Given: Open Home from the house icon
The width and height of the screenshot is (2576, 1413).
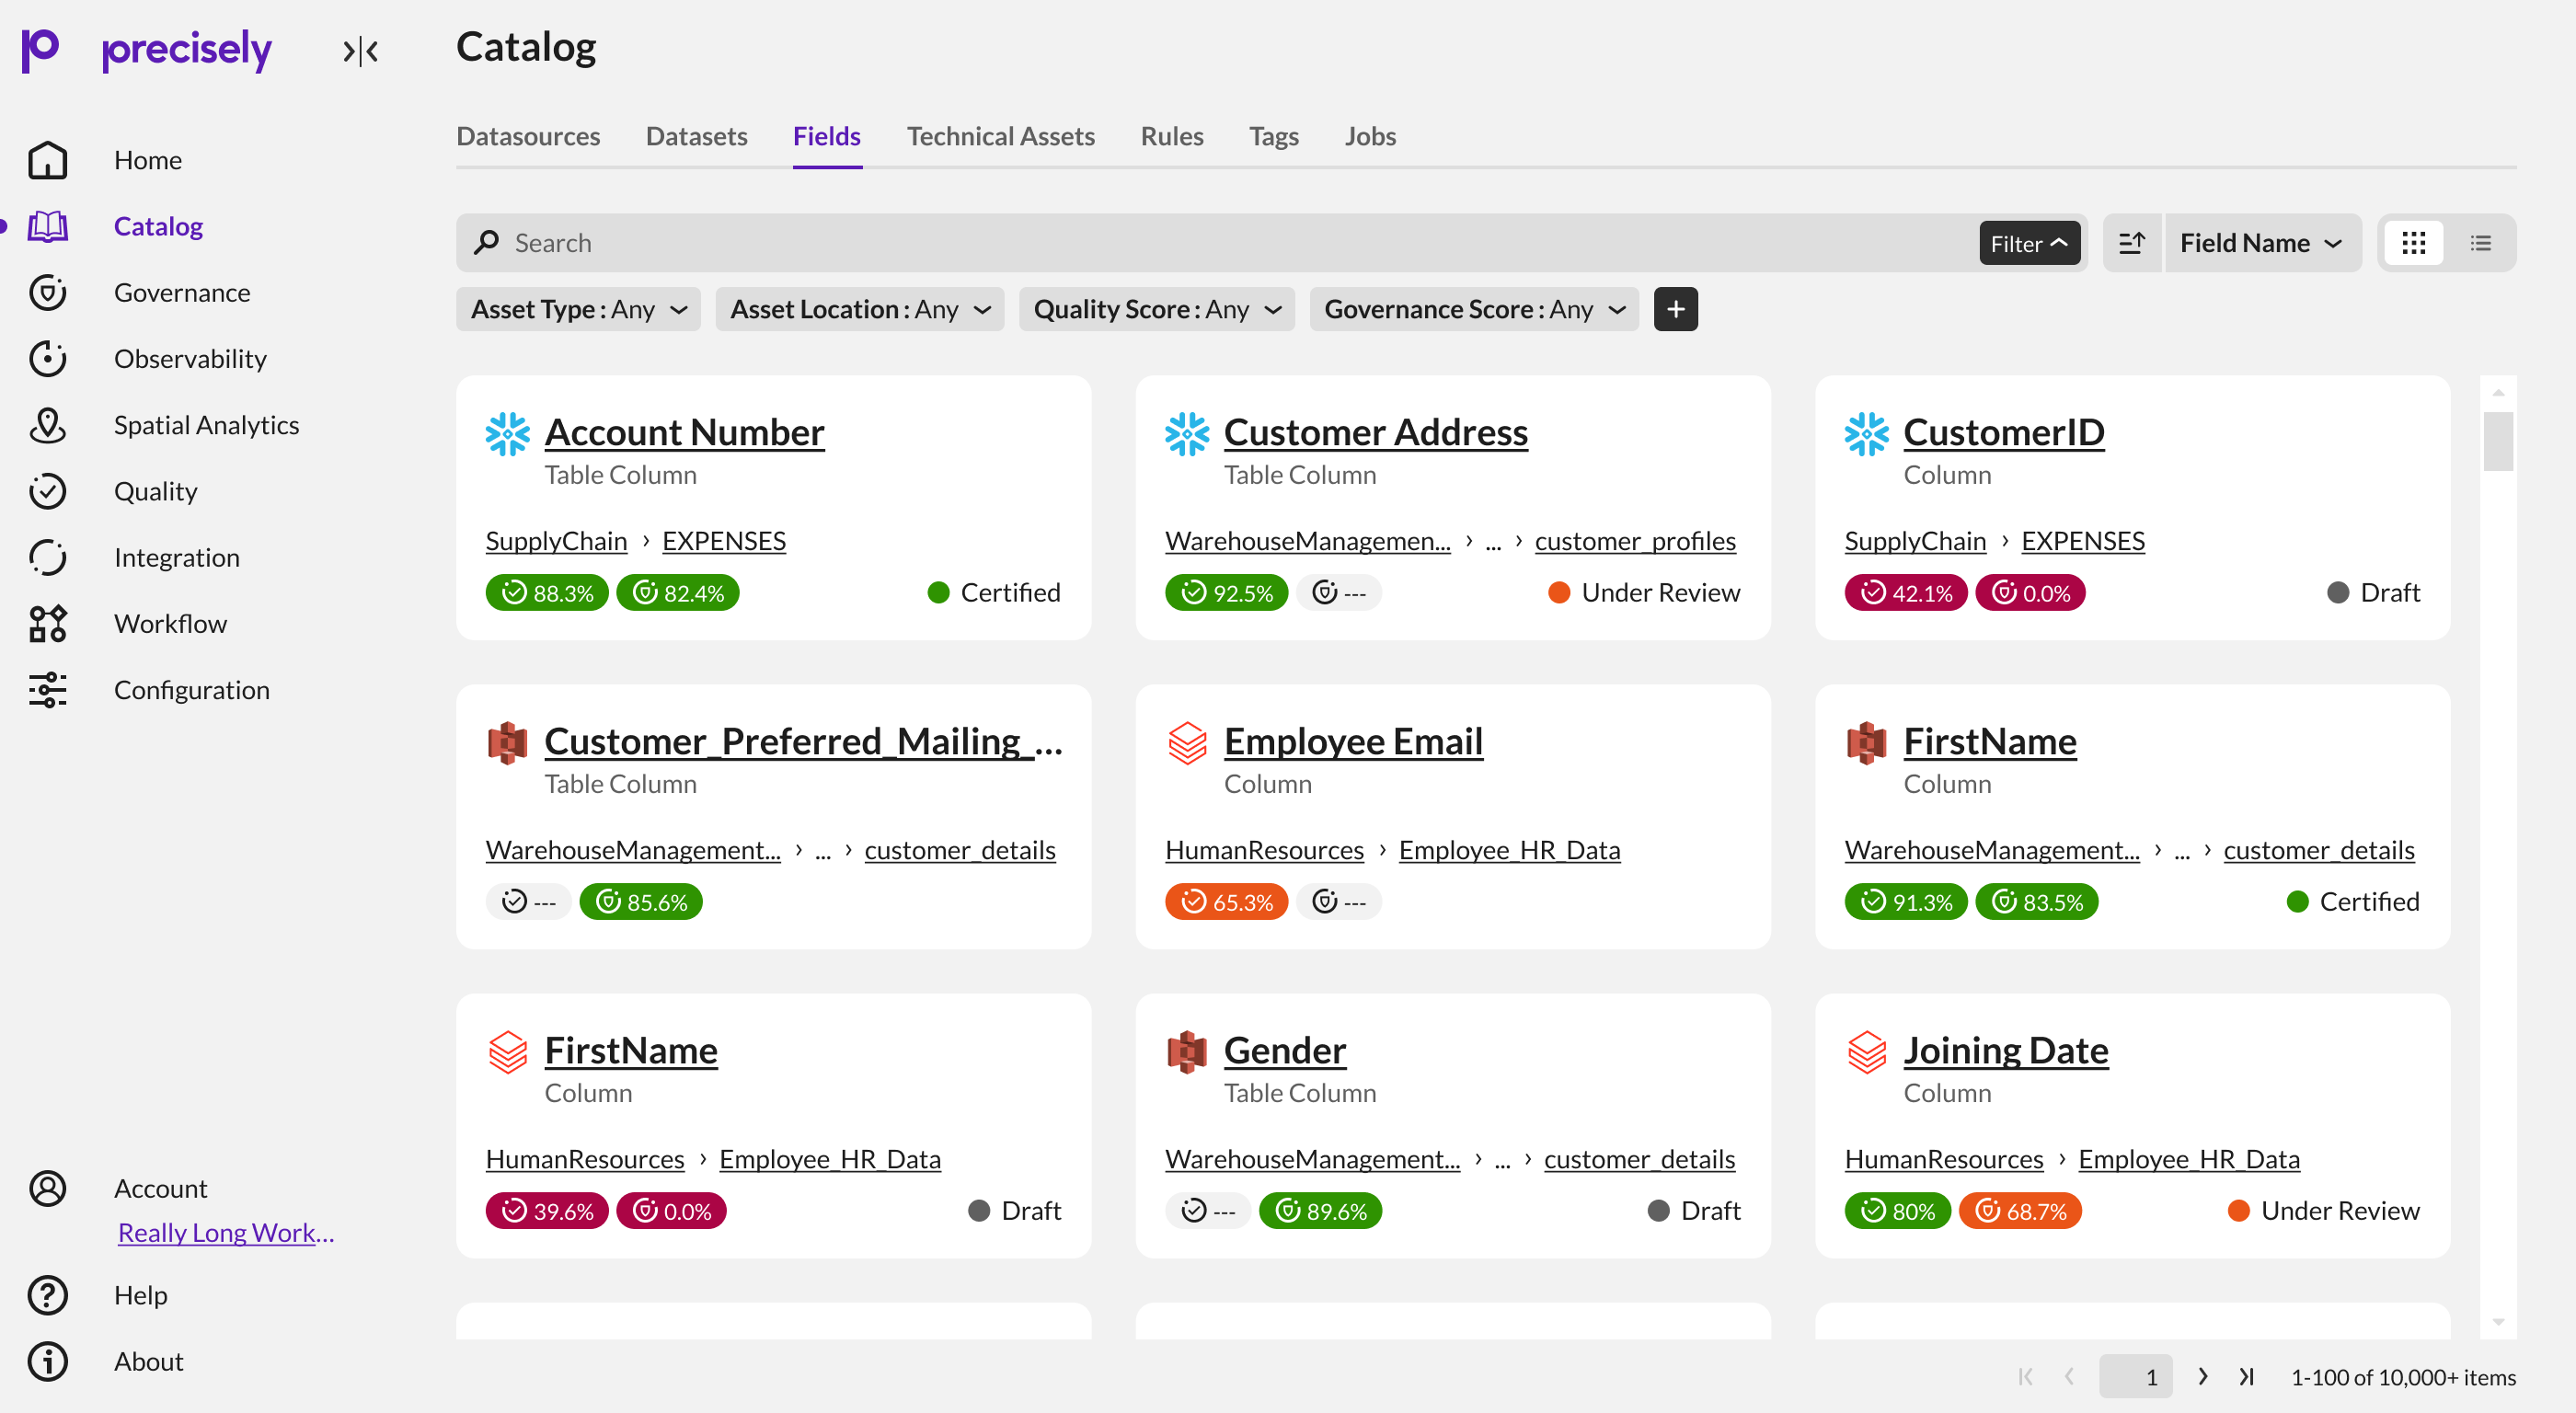Looking at the screenshot, I should (47, 160).
